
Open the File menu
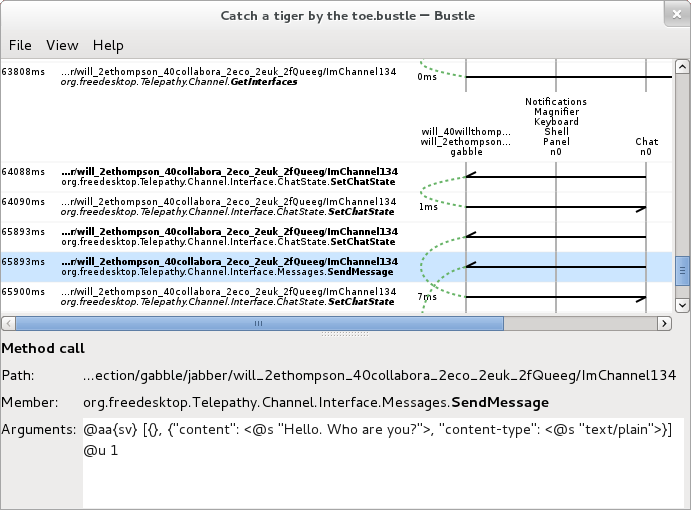(x=20, y=45)
